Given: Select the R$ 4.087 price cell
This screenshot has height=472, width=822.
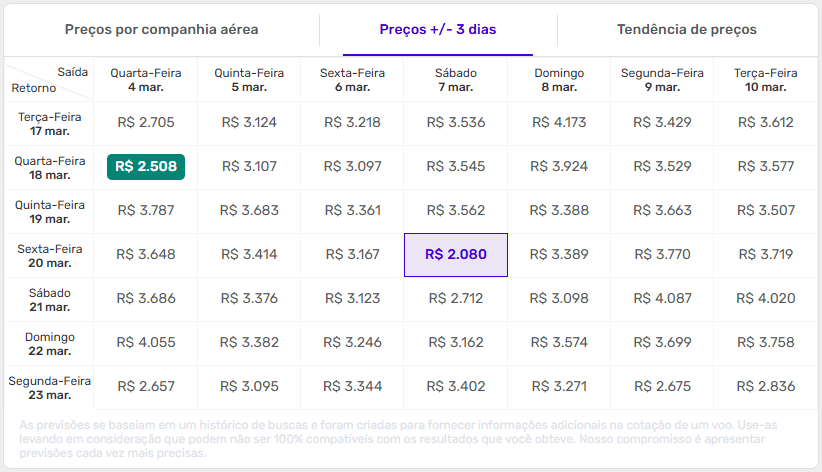Looking at the screenshot, I should pos(662,299).
